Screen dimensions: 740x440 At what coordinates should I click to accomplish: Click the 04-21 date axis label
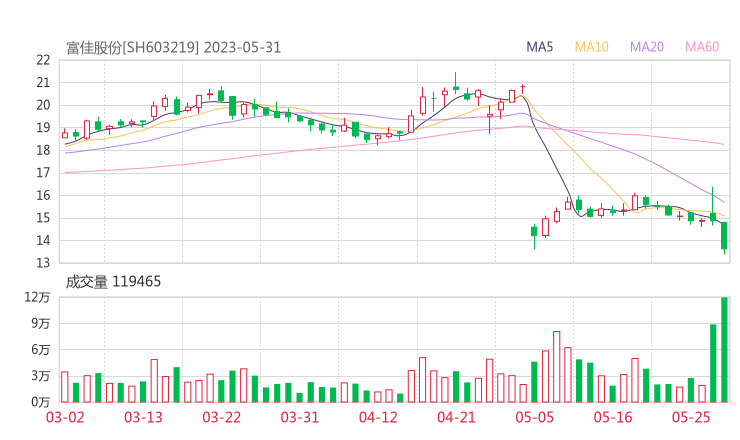456,417
